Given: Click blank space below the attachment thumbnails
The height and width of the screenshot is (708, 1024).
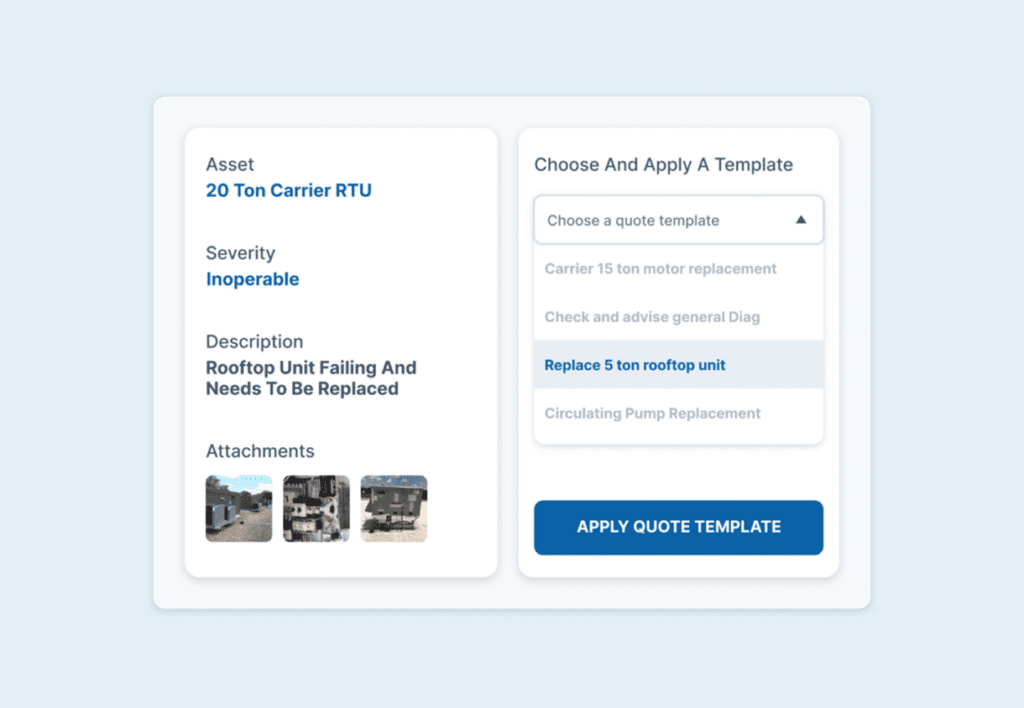Looking at the screenshot, I should click(340, 560).
